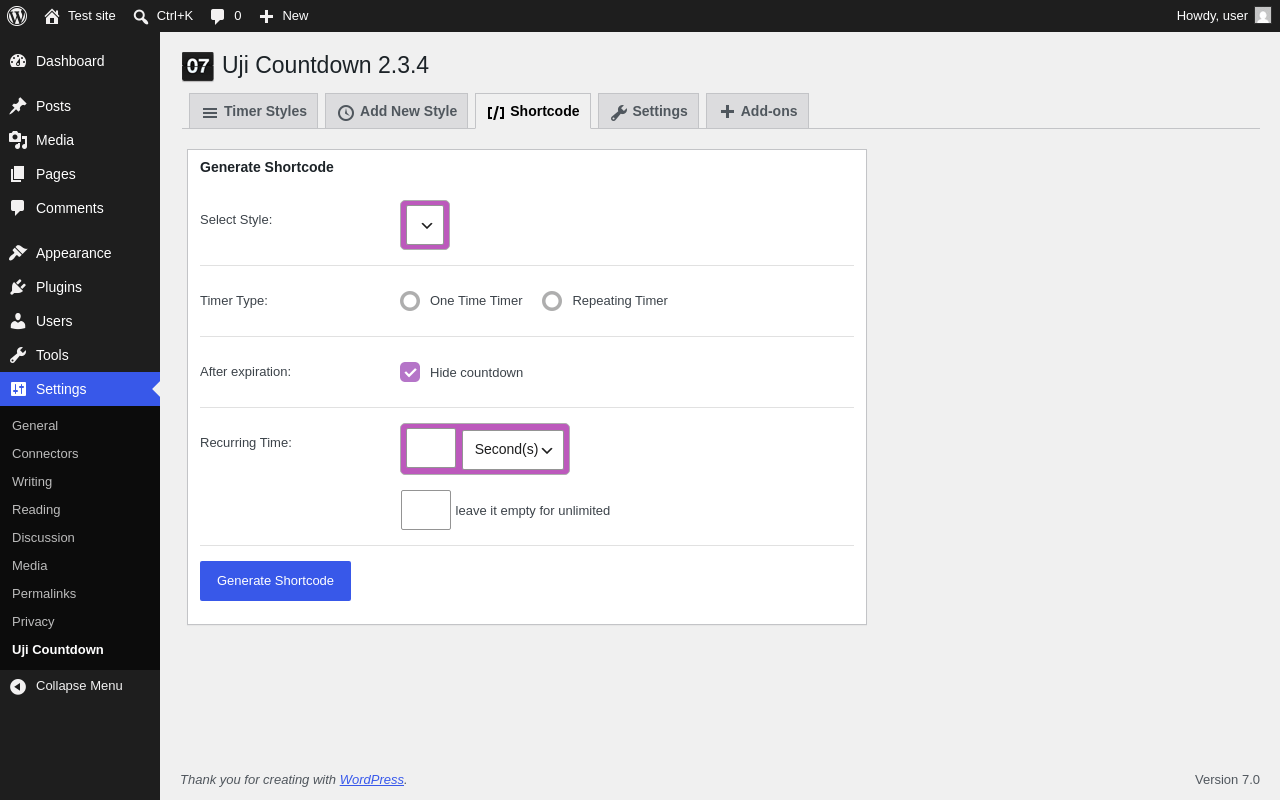Click the Appearance paintbrush icon
The image size is (1280, 800).
pos(18,253)
